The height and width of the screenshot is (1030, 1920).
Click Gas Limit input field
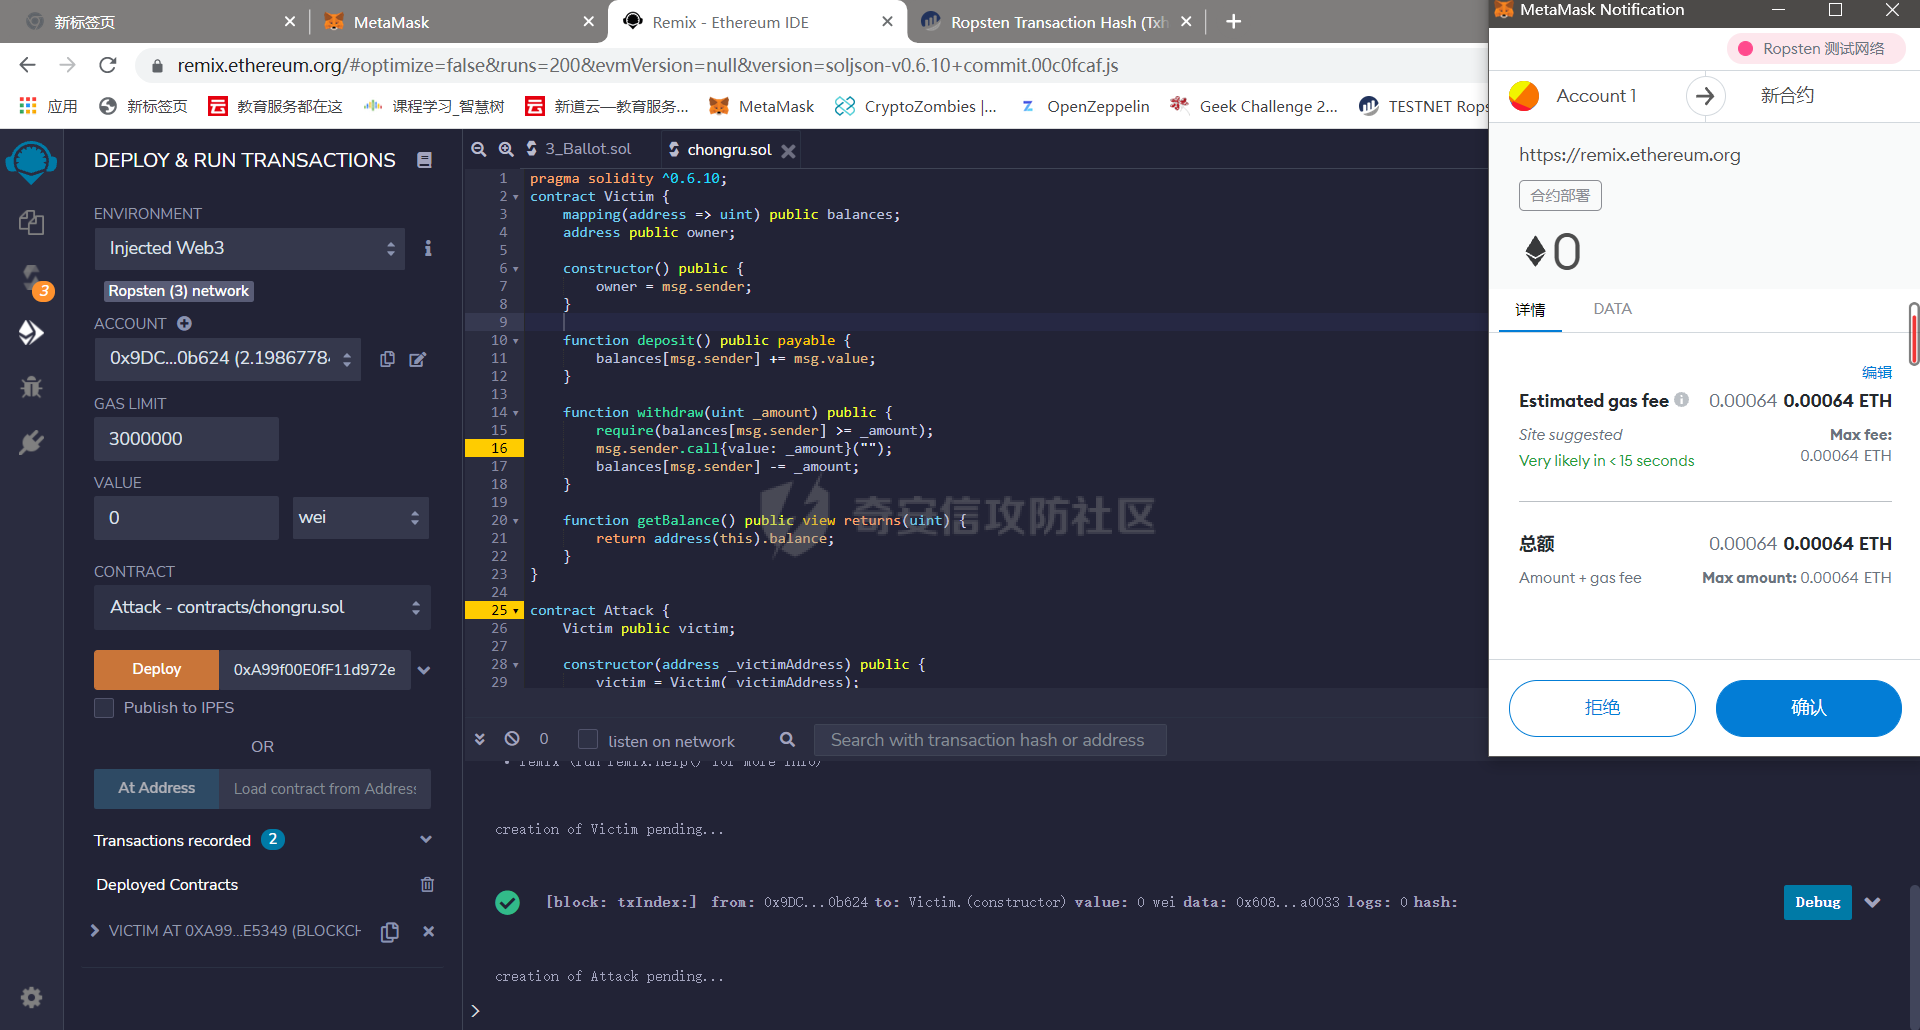click(186, 439)
